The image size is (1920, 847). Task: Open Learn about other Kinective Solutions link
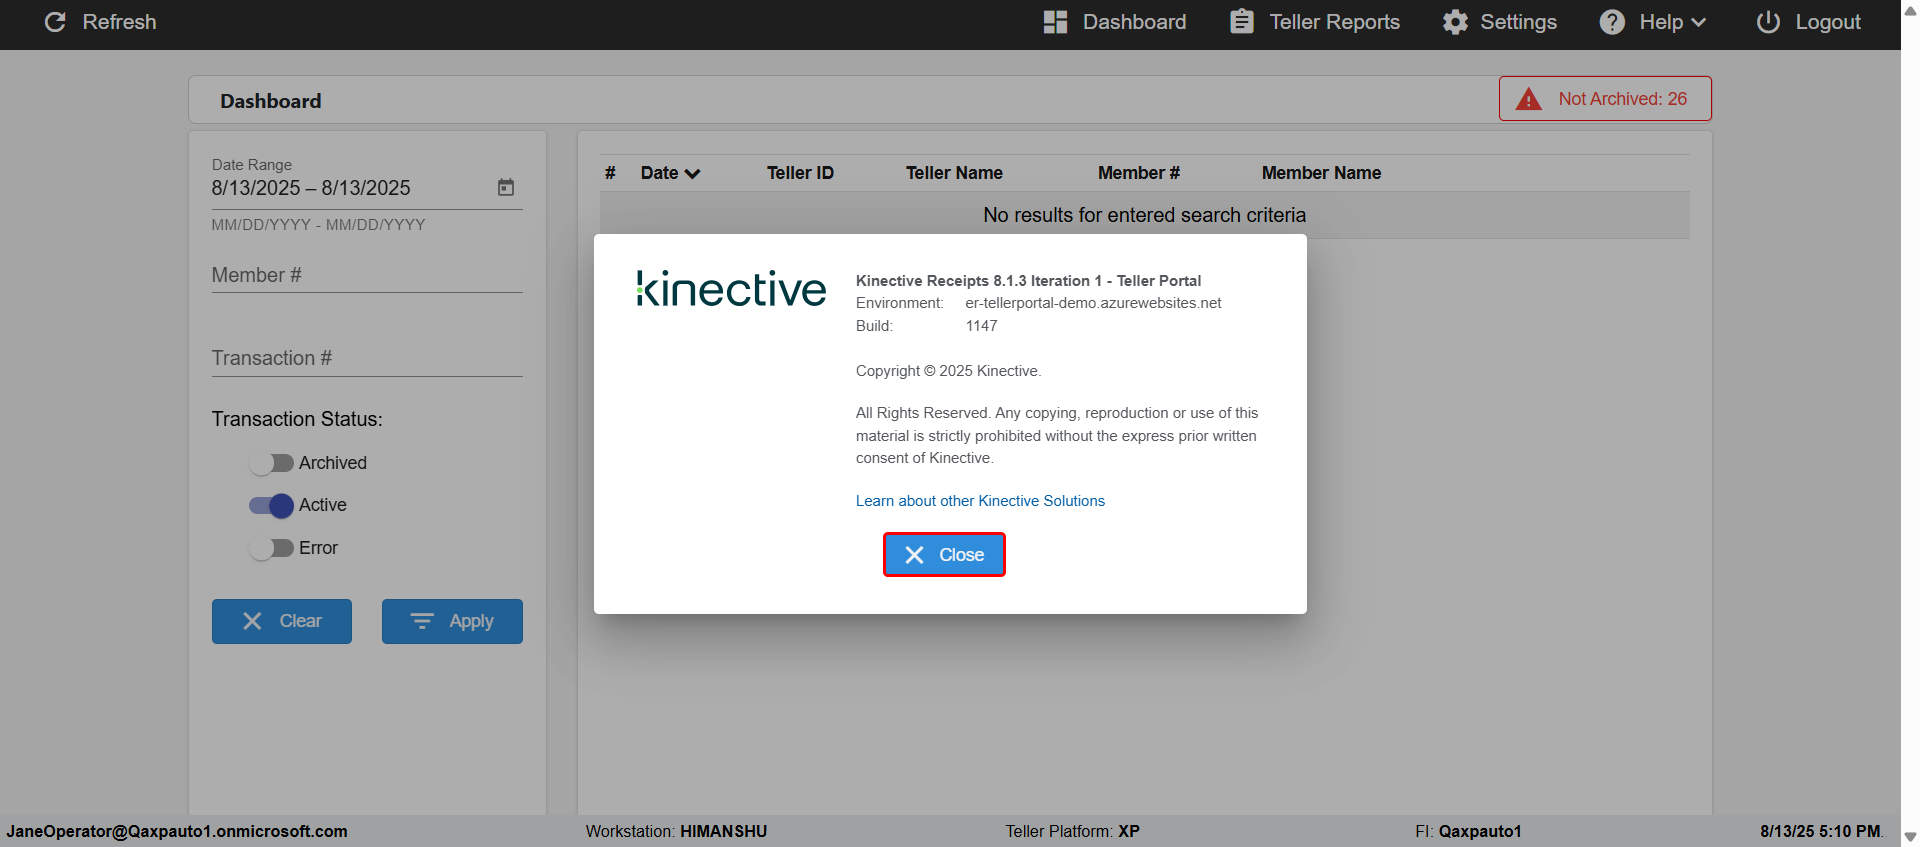click(980, 501)
